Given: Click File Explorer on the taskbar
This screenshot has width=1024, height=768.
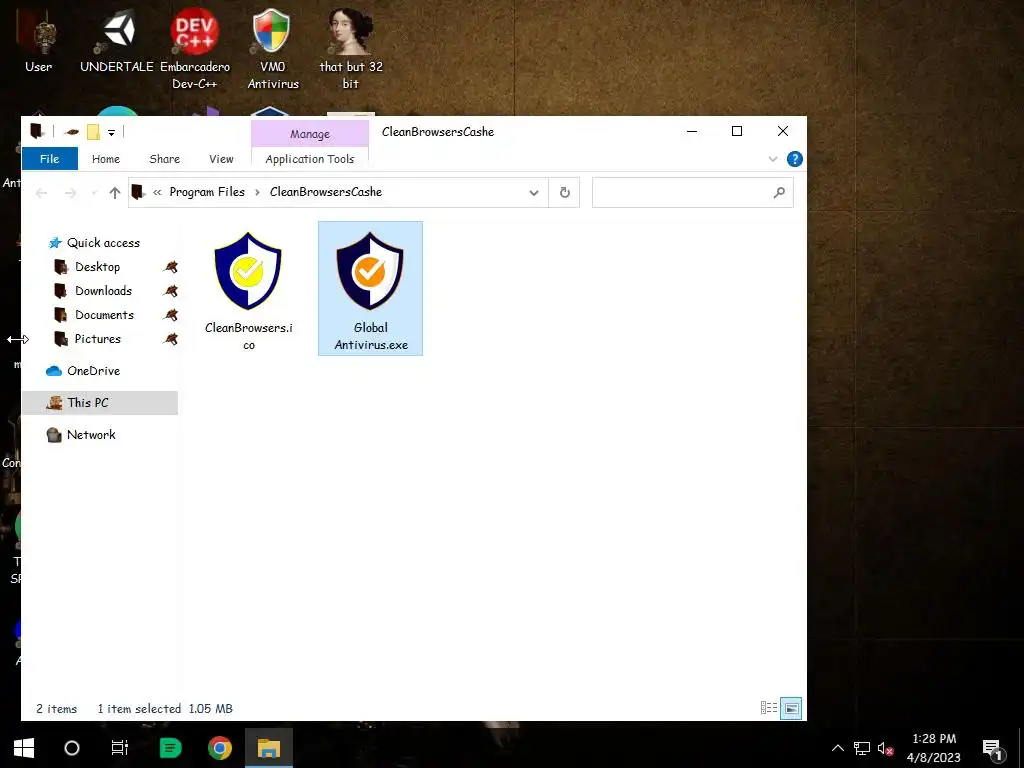Looking at the screenshot, I should pyautogui.click(x=269, y=748).
